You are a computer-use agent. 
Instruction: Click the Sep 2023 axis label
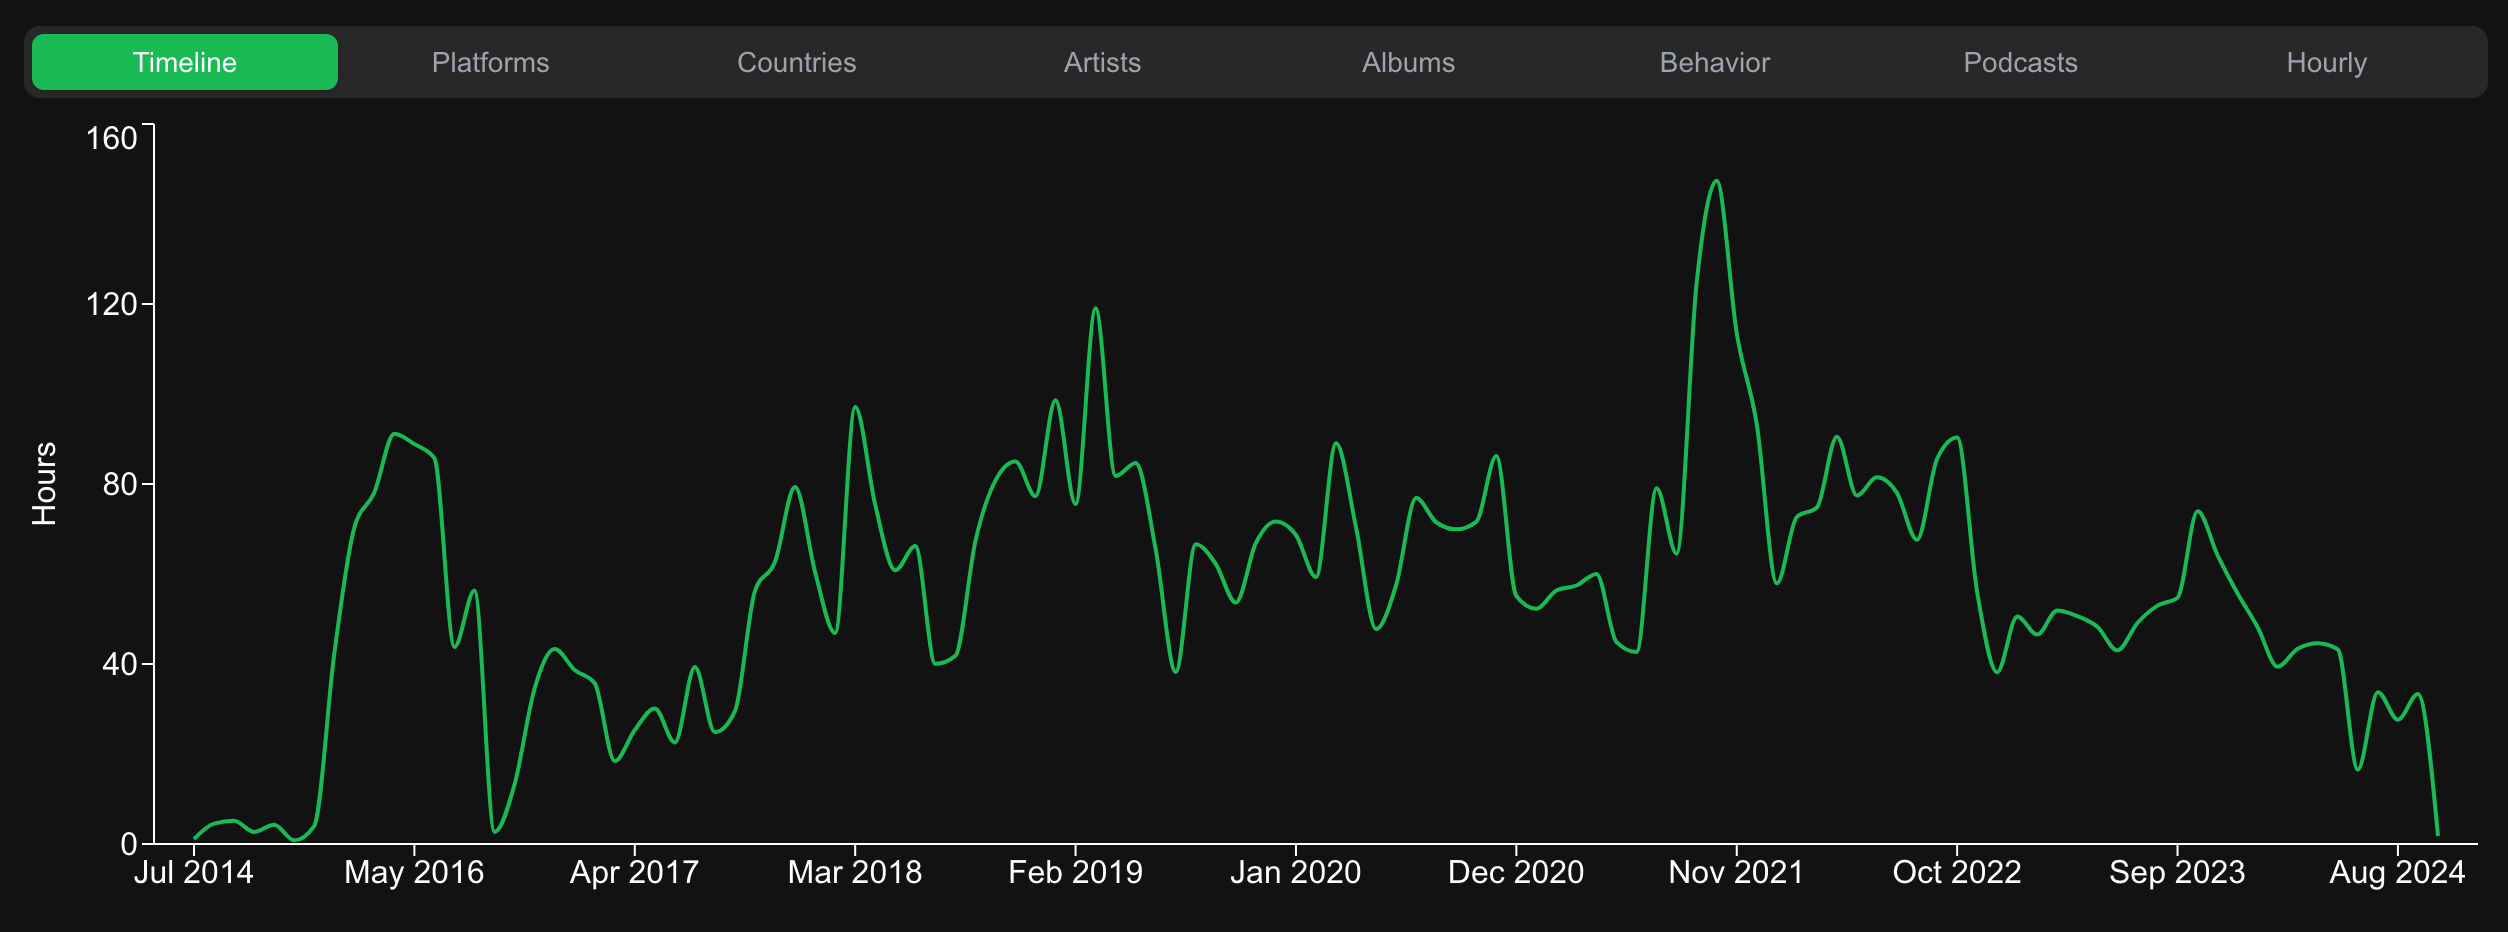[x=2178, y=872]
